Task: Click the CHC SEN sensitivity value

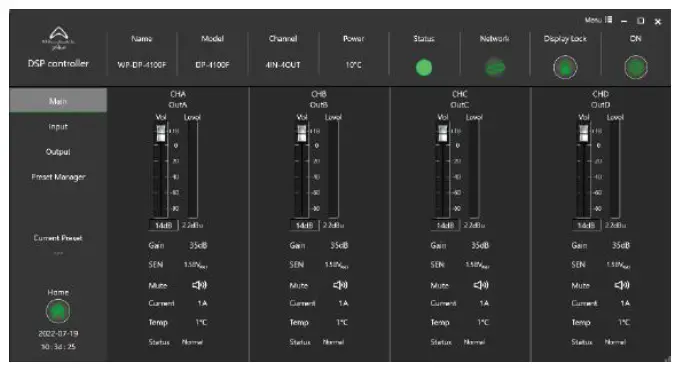Action: [x=477, y=265]
